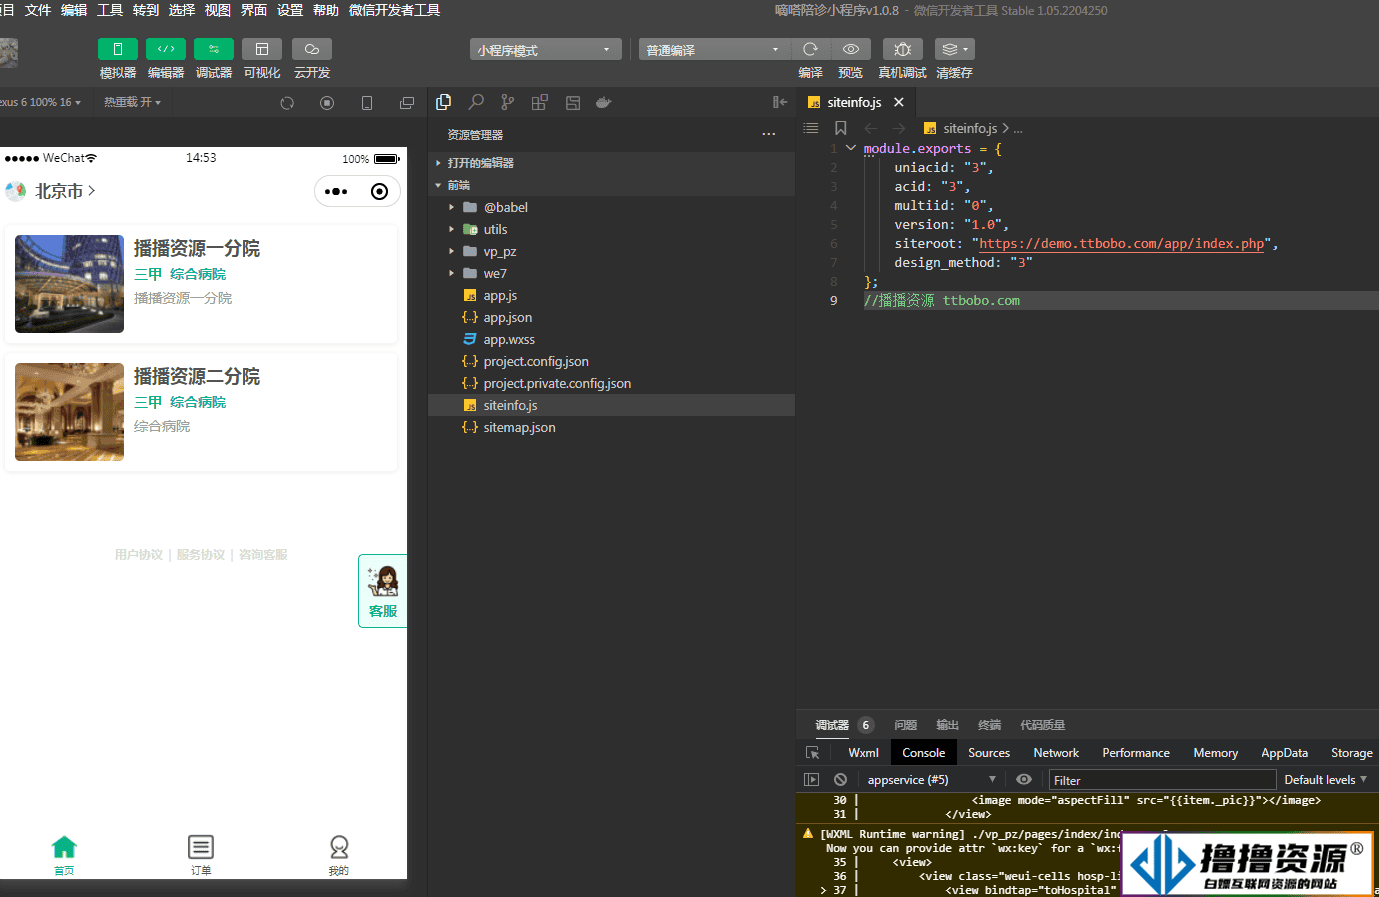Tap the 我的 bottom tab

[x=339, y=855]
